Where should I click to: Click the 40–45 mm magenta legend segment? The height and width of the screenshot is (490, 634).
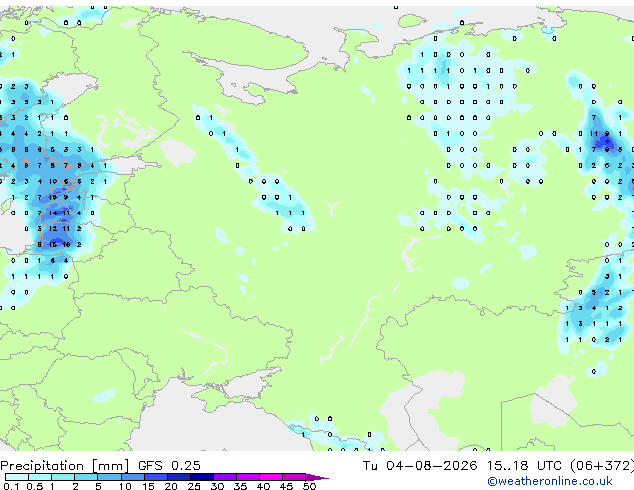pos(271,477)
